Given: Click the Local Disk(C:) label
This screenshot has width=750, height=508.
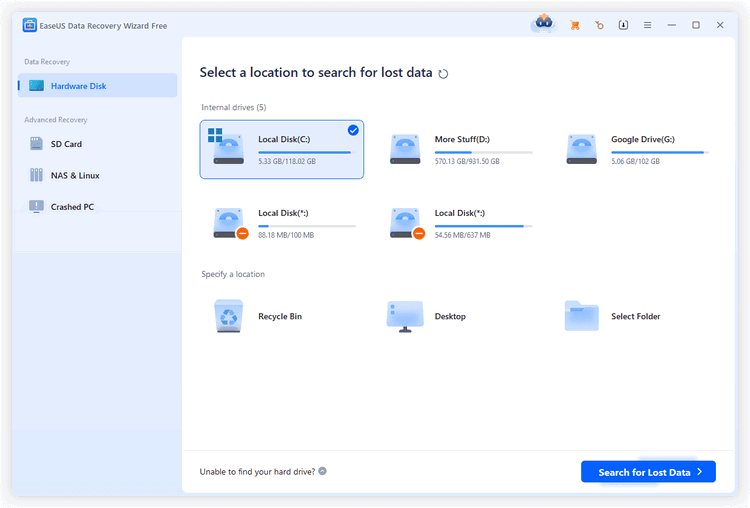Looking at the screenshot, I should coord(284,139).
